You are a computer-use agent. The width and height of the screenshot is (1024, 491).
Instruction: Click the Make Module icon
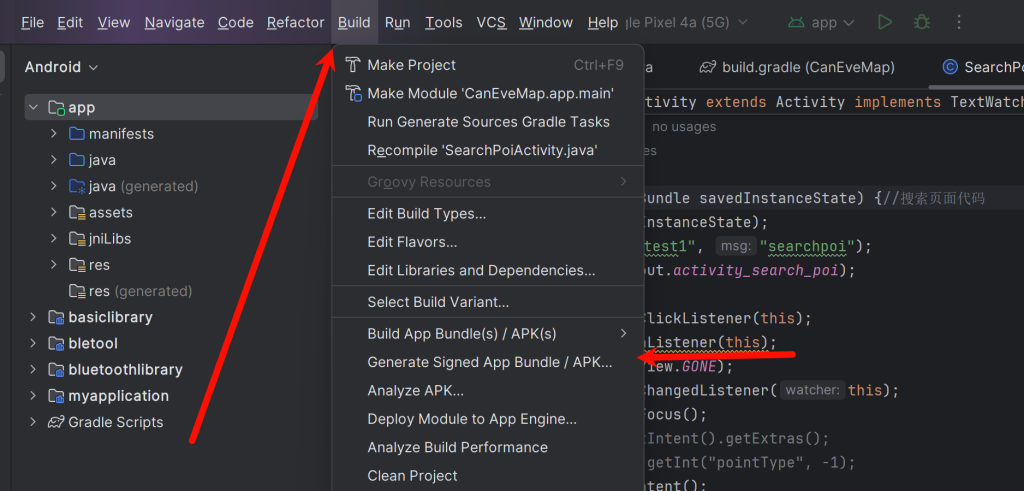coord(353,93)
